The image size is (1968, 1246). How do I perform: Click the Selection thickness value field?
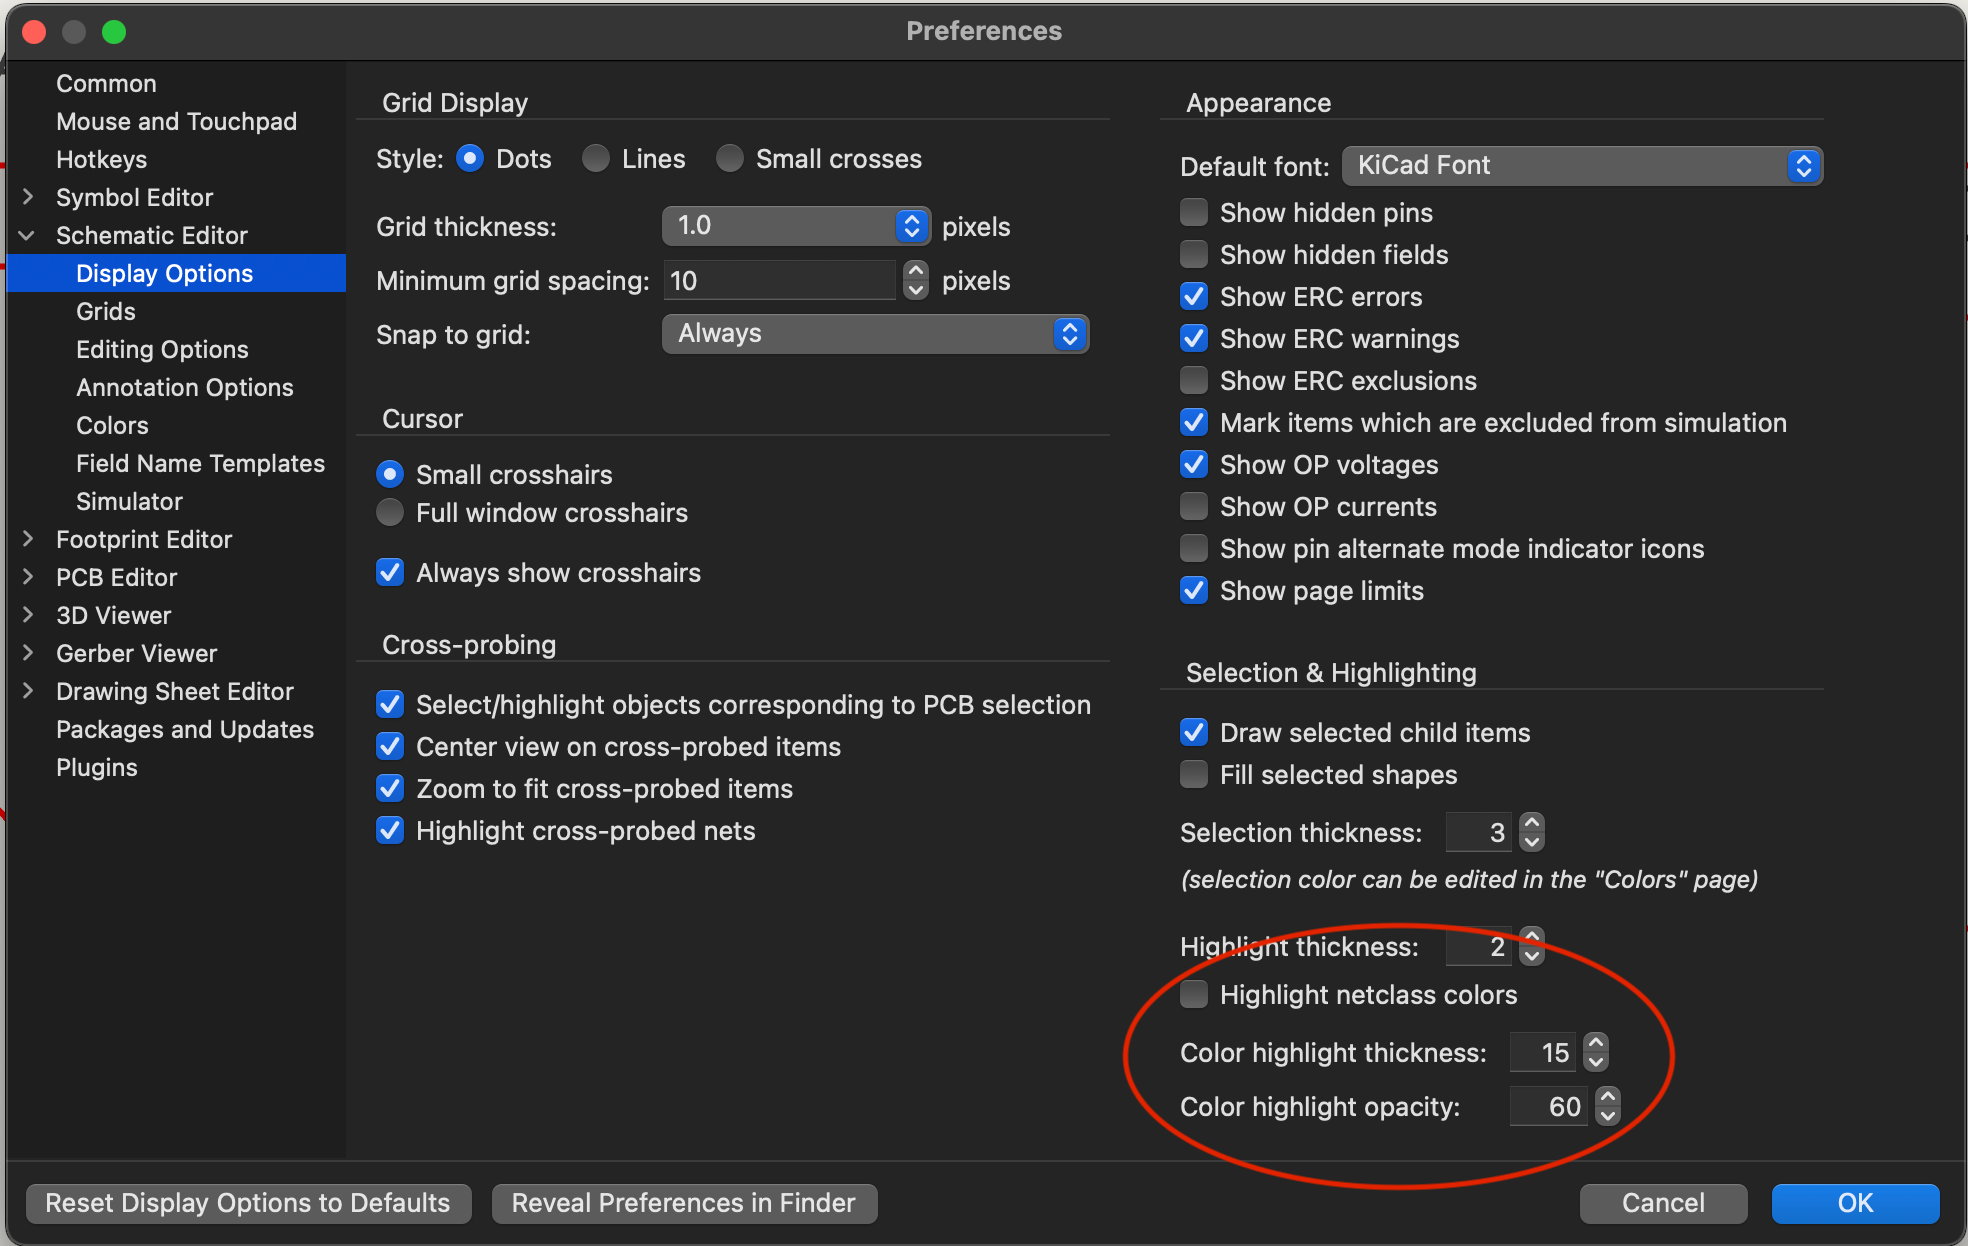pyautogui.click(x=1479, y=832)
